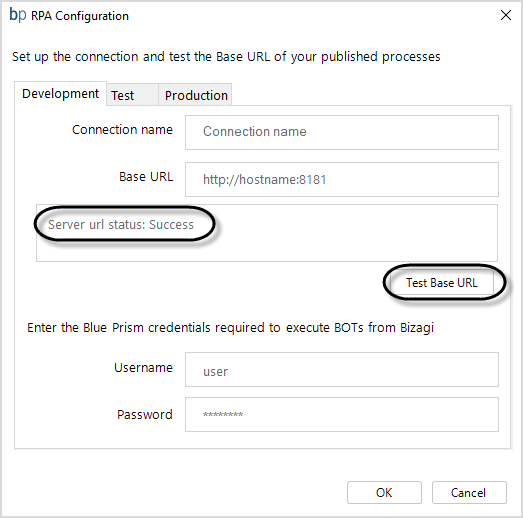Click the 'Set up the connection' instruction text
The width and height of the screenshot is (523, 518).
(226, 57)
